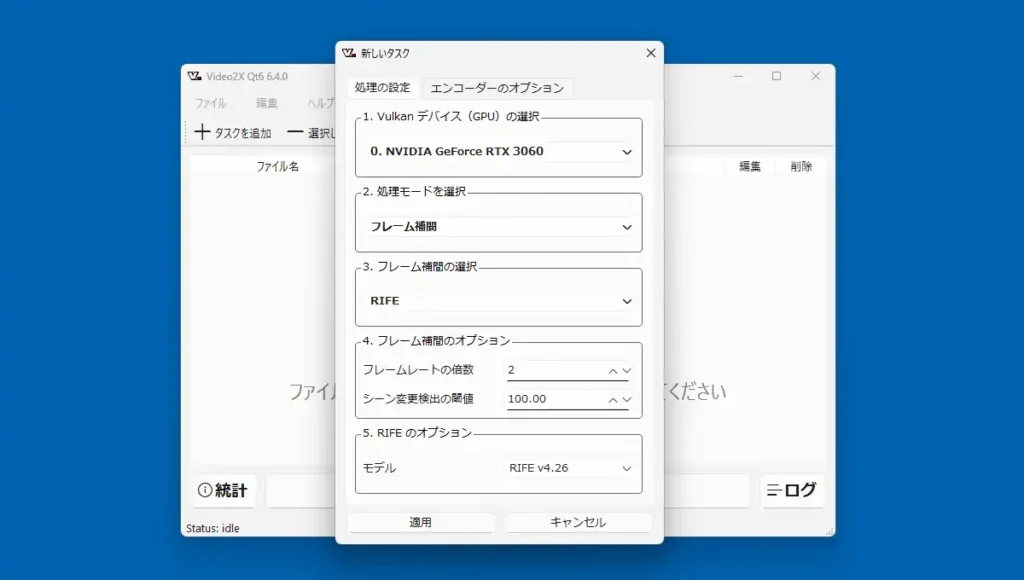Decrease the フレームレートの倍数 value
This screenshot has width=1024, height=580.
point(627,371)
